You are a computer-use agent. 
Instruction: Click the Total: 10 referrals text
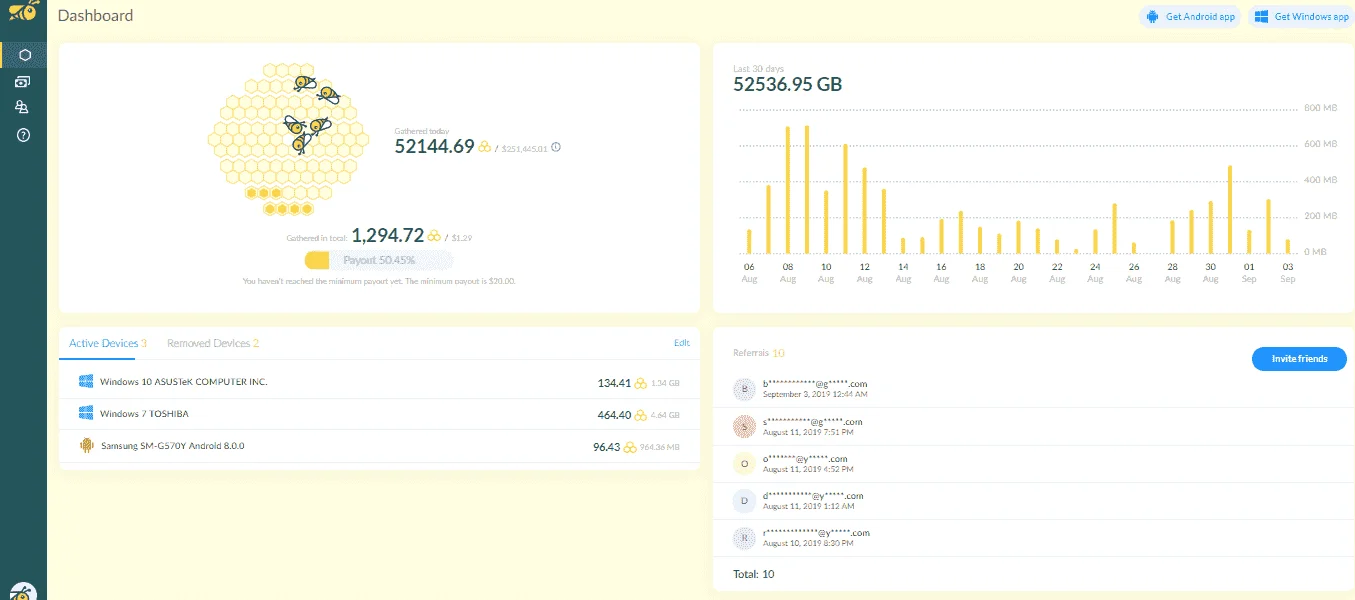point(754,574)
